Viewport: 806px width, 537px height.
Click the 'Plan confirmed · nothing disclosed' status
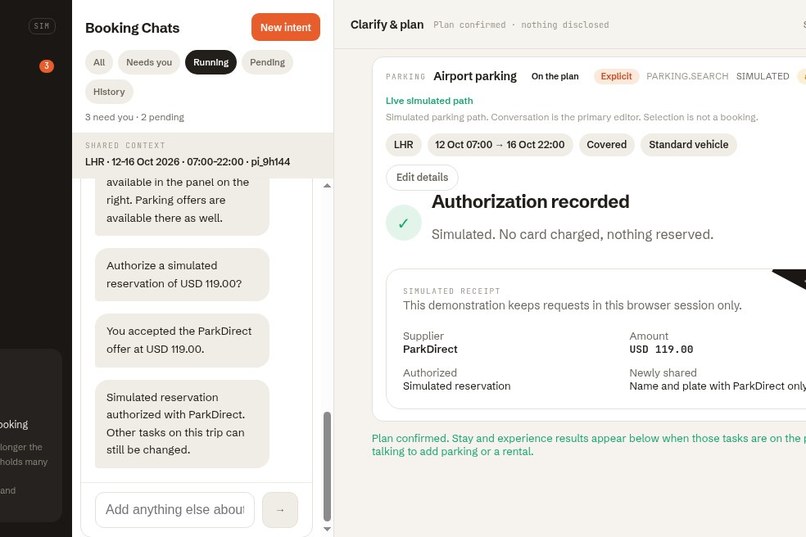click(x=521, y=25)
